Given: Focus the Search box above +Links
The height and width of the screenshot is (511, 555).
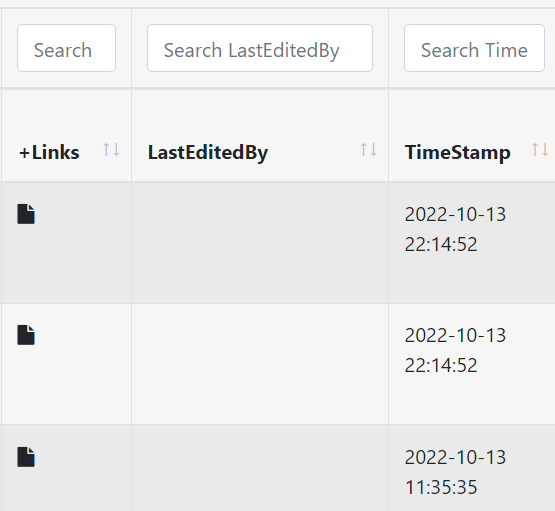Looking at the screenshot, I should 66,48.
